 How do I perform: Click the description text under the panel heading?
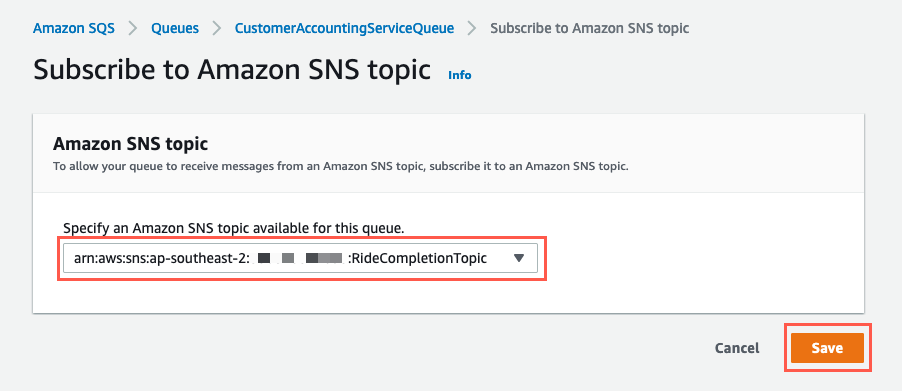[x=341, y=167]
